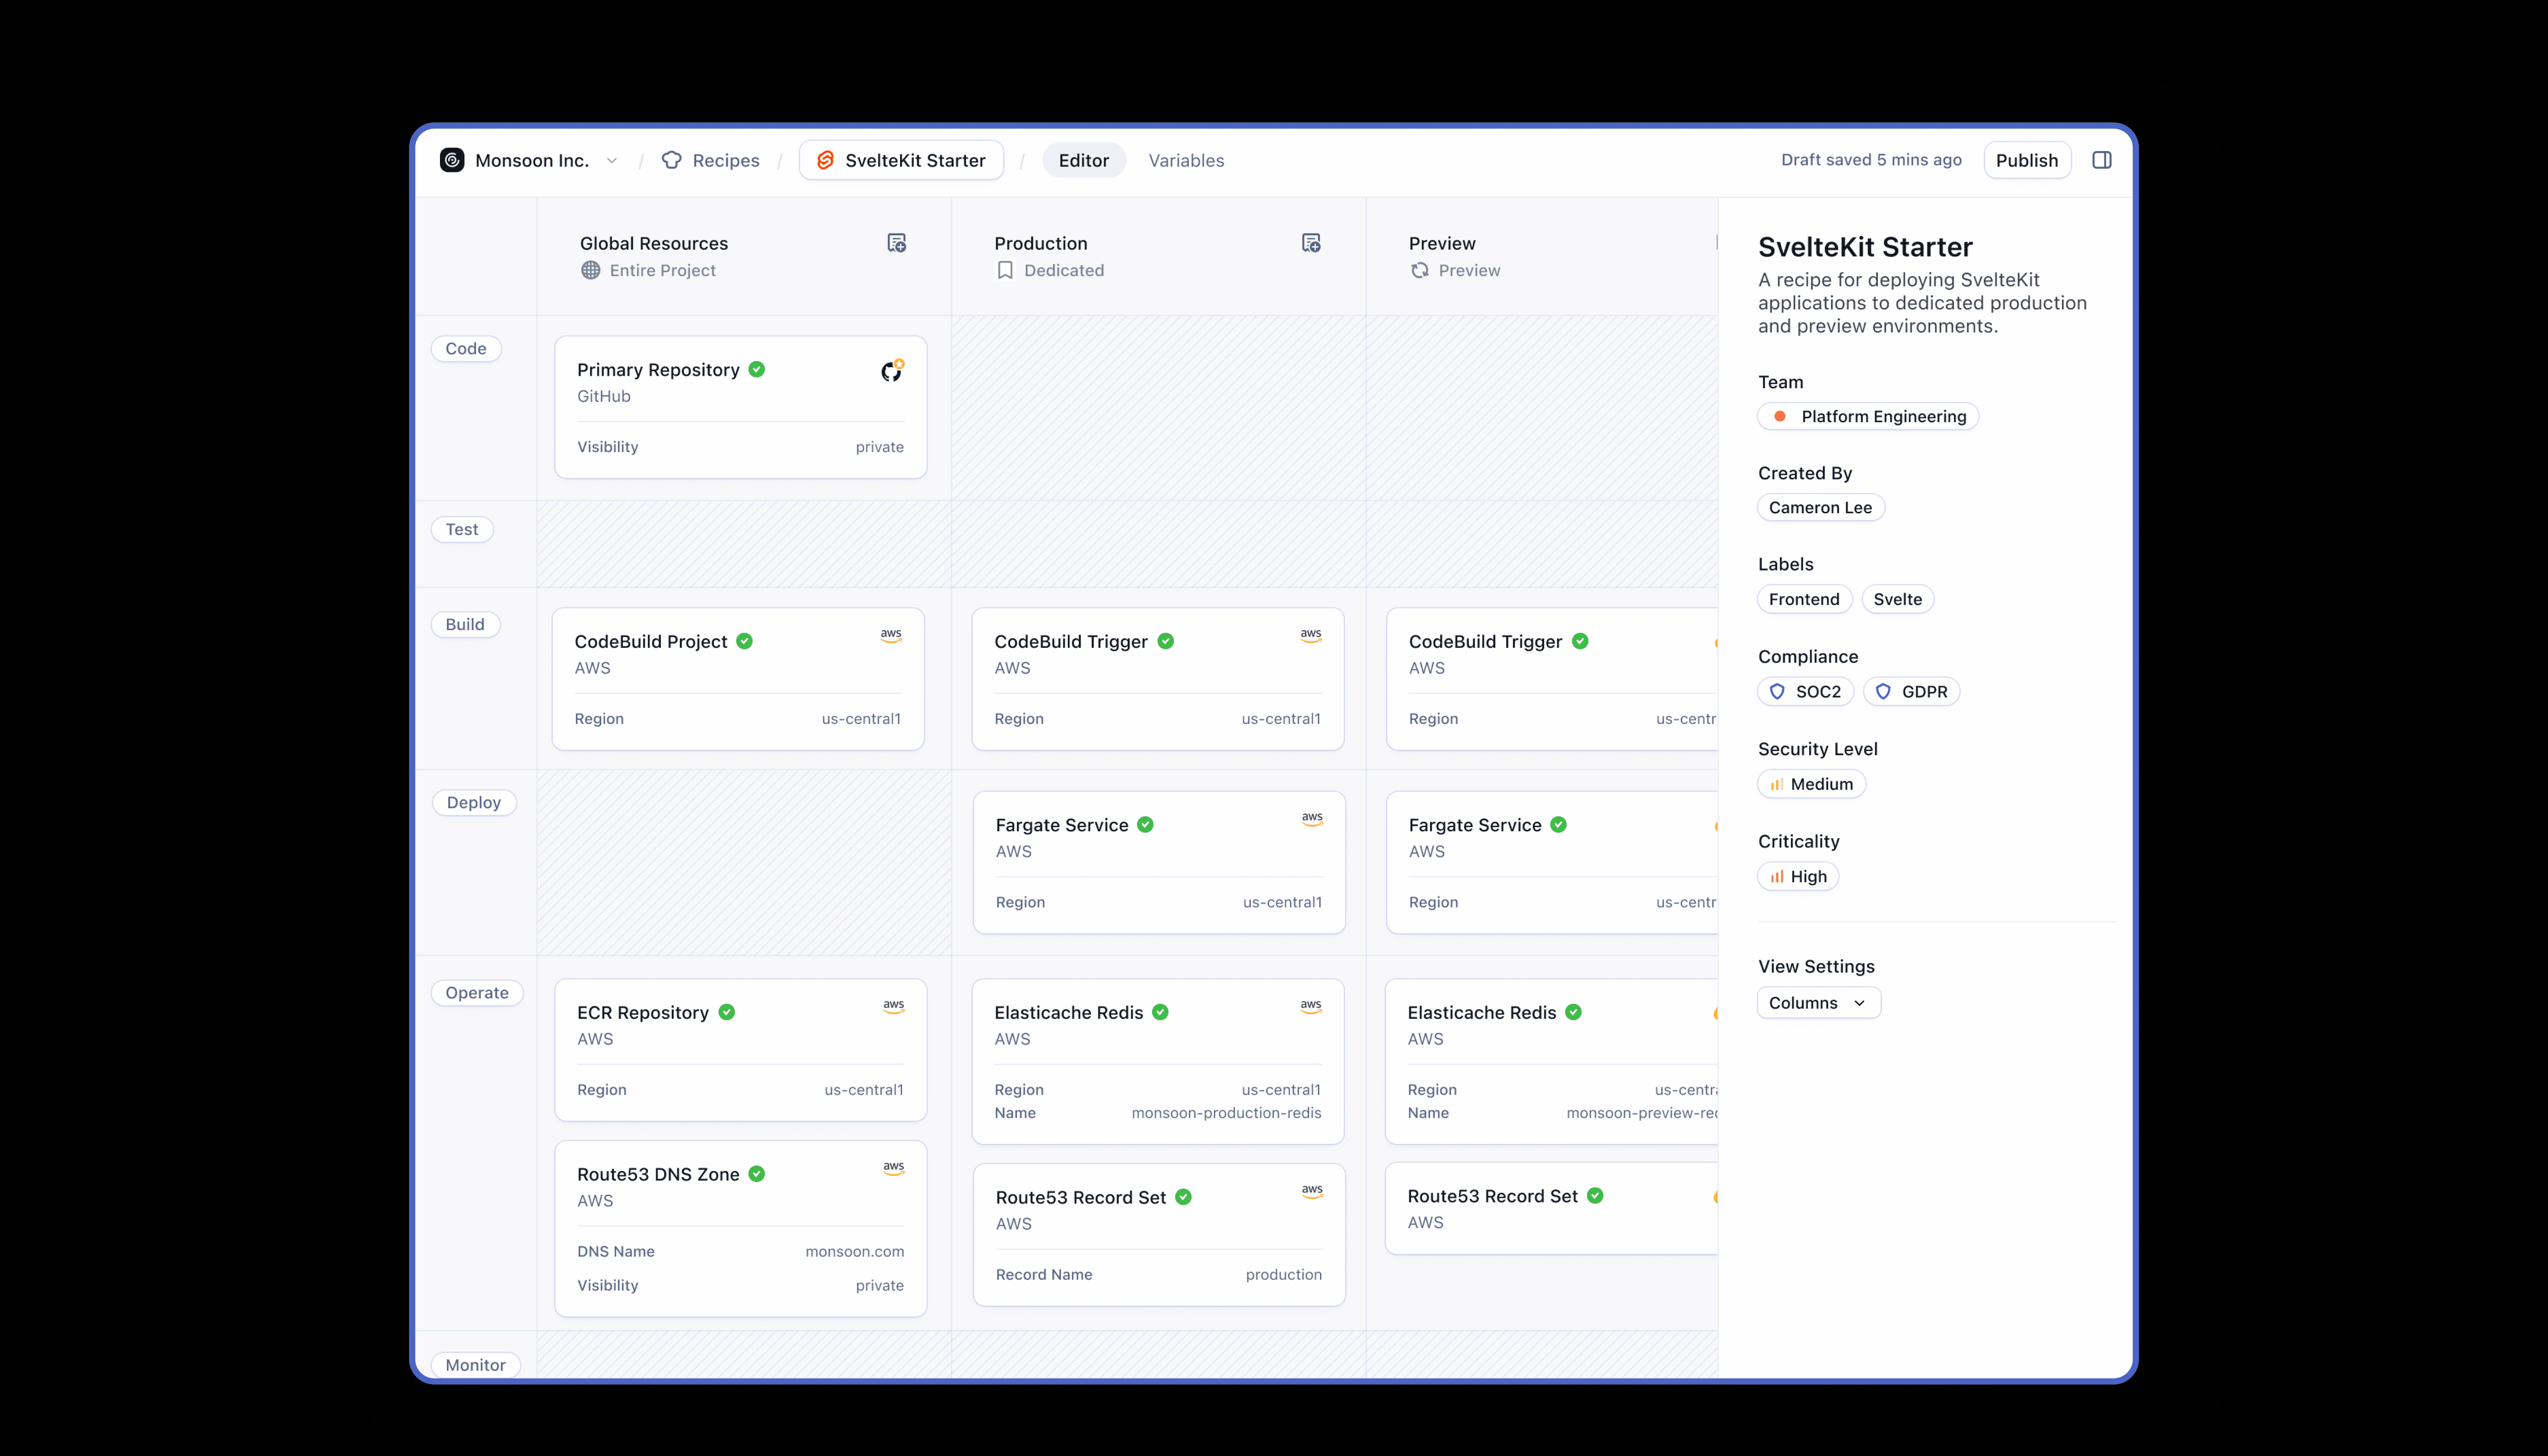Viewport: 2548px width, 1456px height.
Task: Open Production column settings icon
Action: [x=1311, y=243]
